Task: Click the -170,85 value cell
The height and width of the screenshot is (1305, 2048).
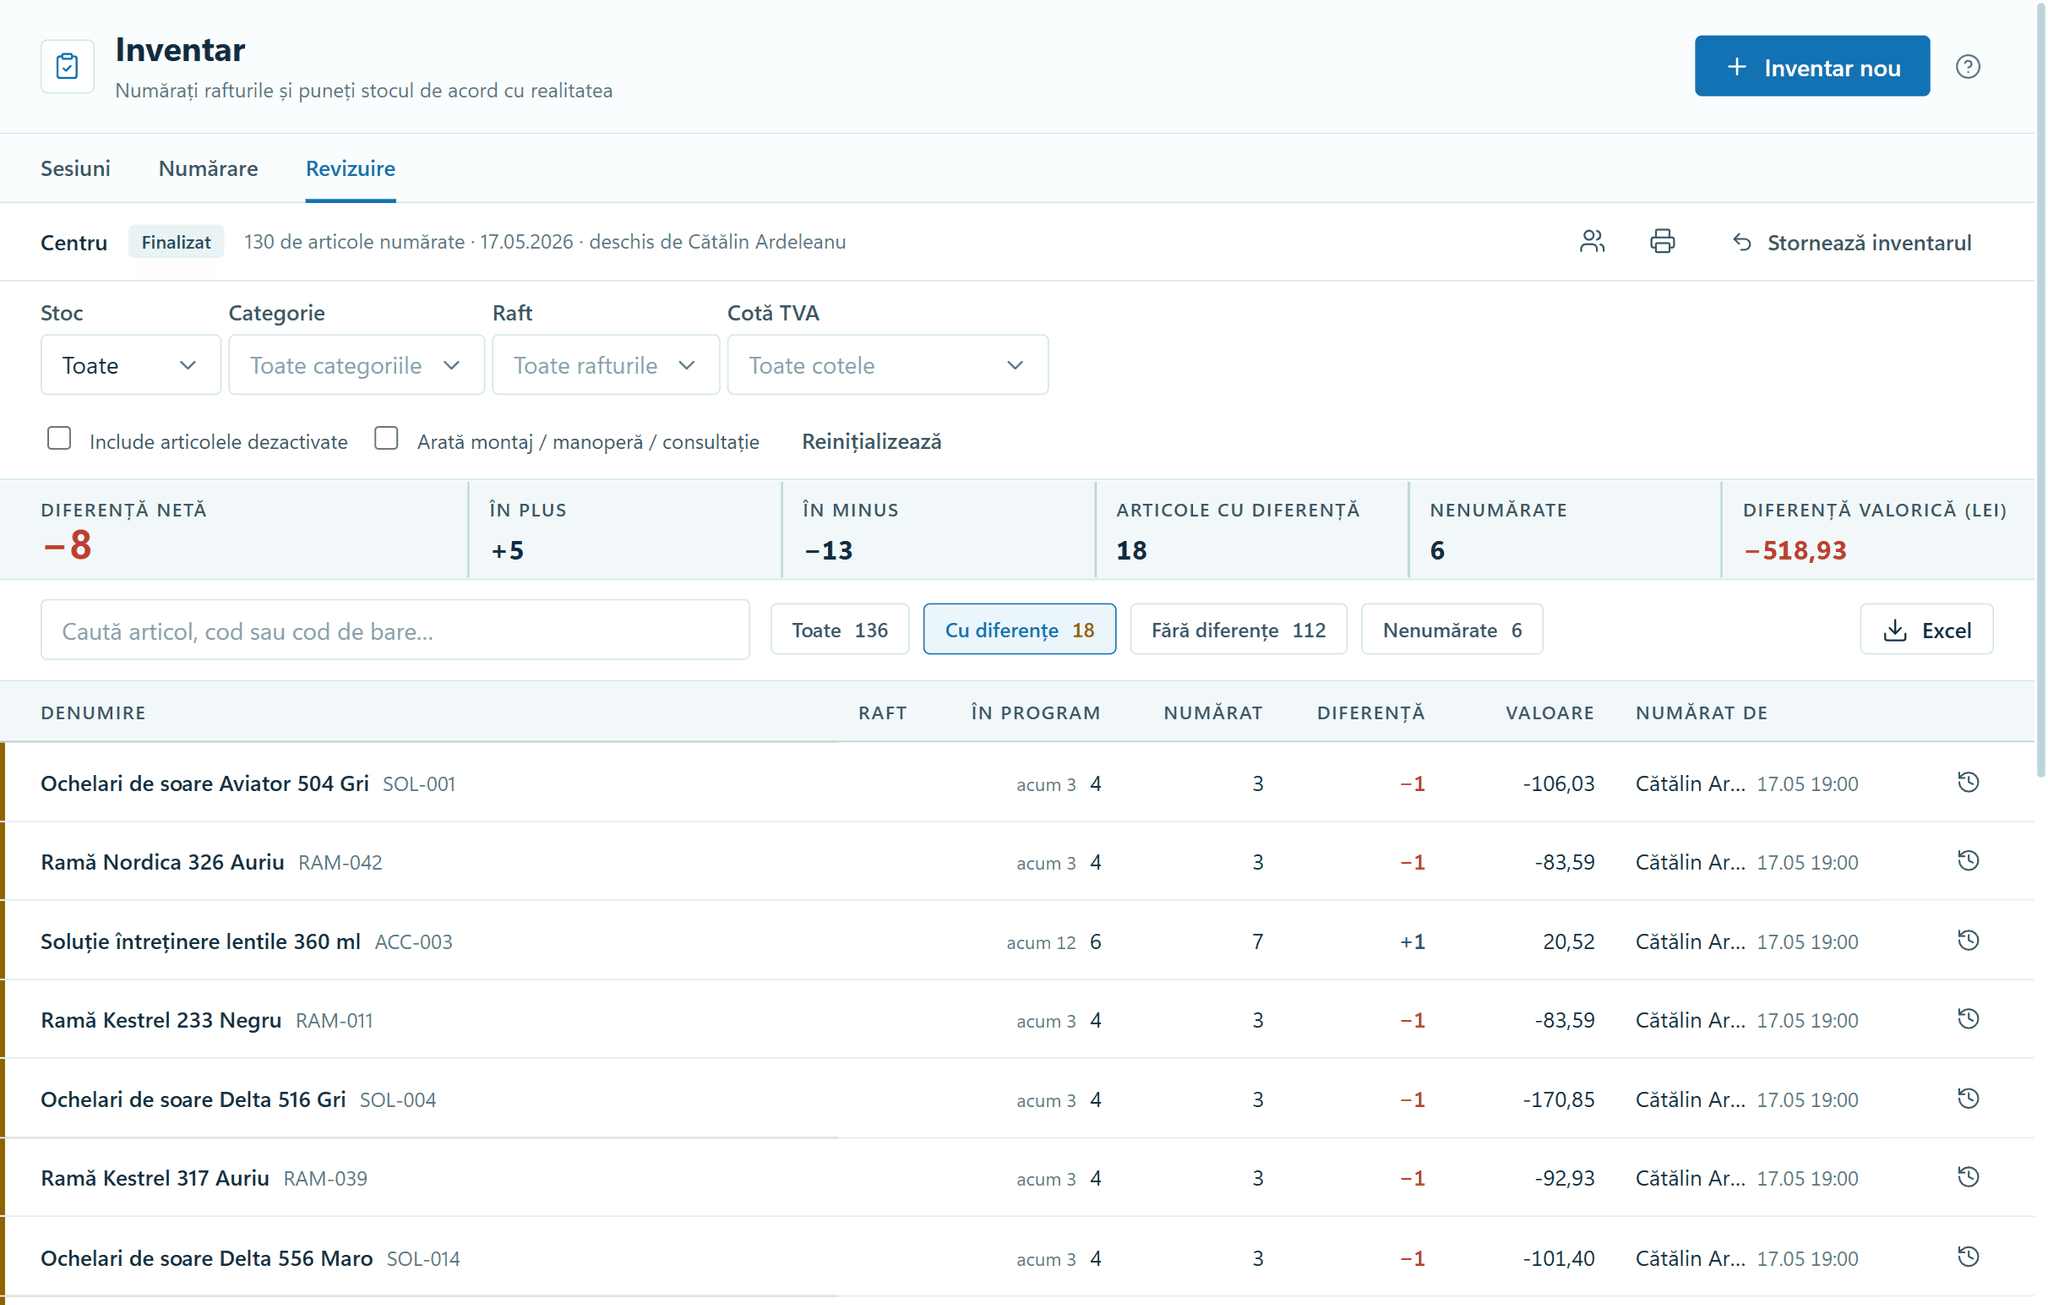Action: [1558, 1099]
